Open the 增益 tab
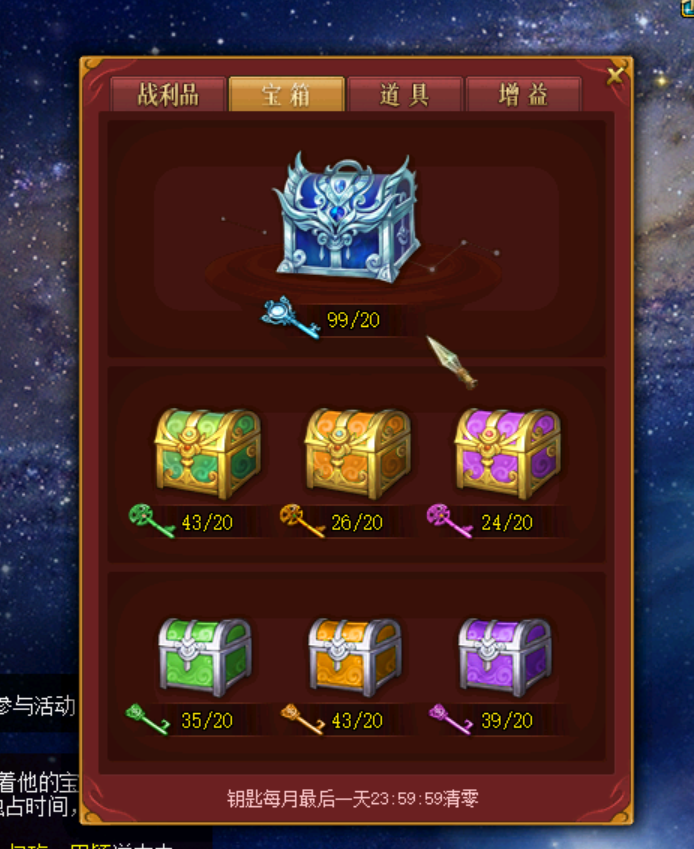Viewport: 694px width, 849px height. pyautogui.click(x=523, y=94)
